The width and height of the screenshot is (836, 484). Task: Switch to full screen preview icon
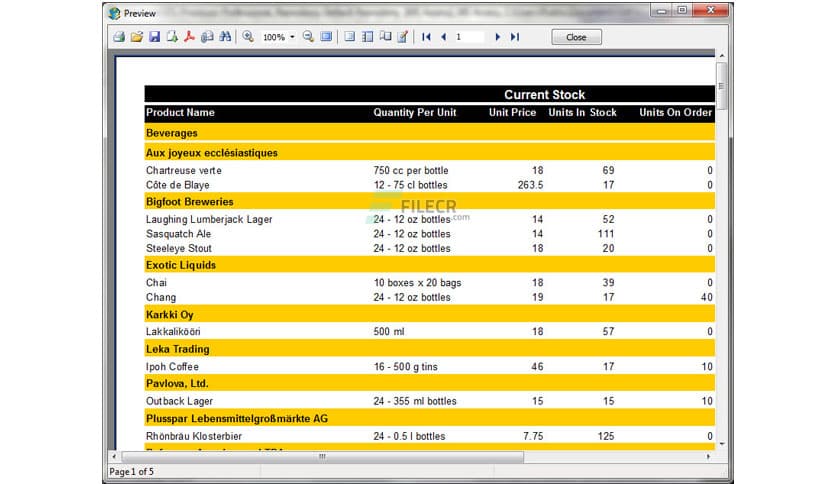(x=326, y=37)
